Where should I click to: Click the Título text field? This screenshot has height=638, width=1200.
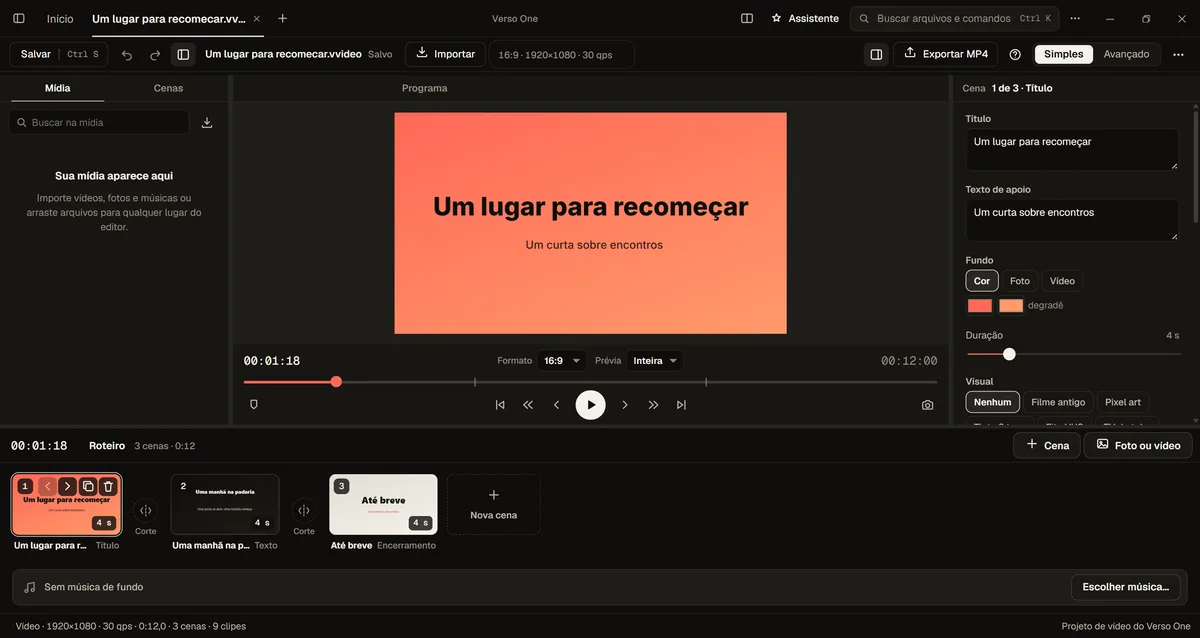[1072, 149]
